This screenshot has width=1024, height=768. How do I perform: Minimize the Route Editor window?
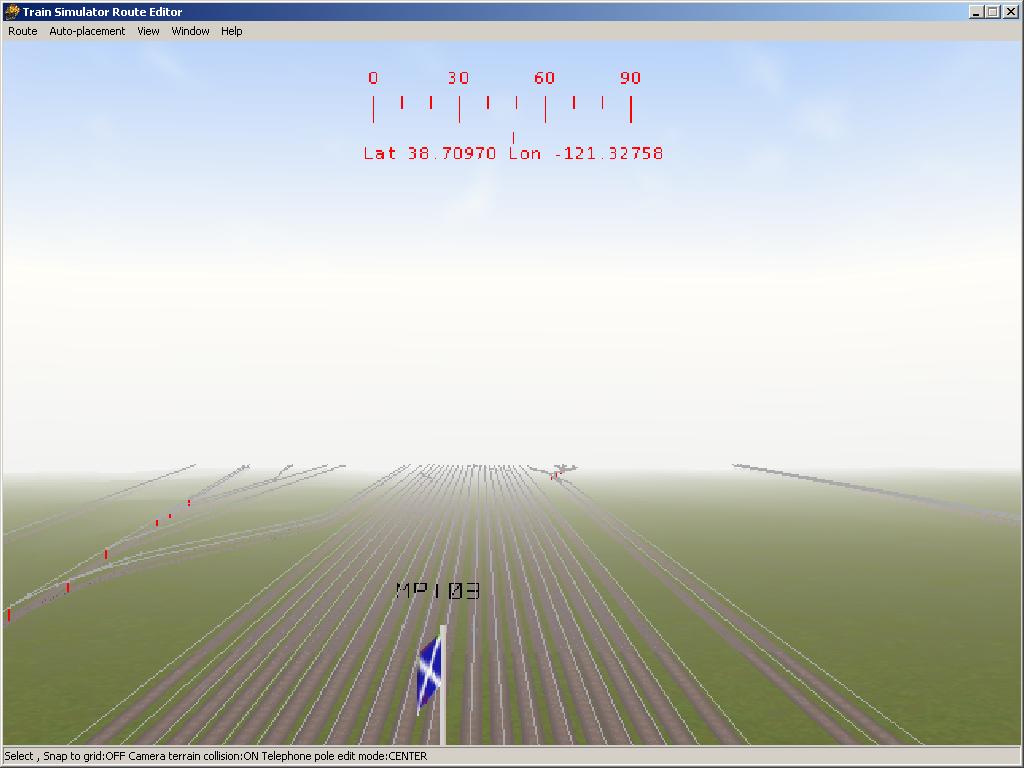(x=976, y=12)
